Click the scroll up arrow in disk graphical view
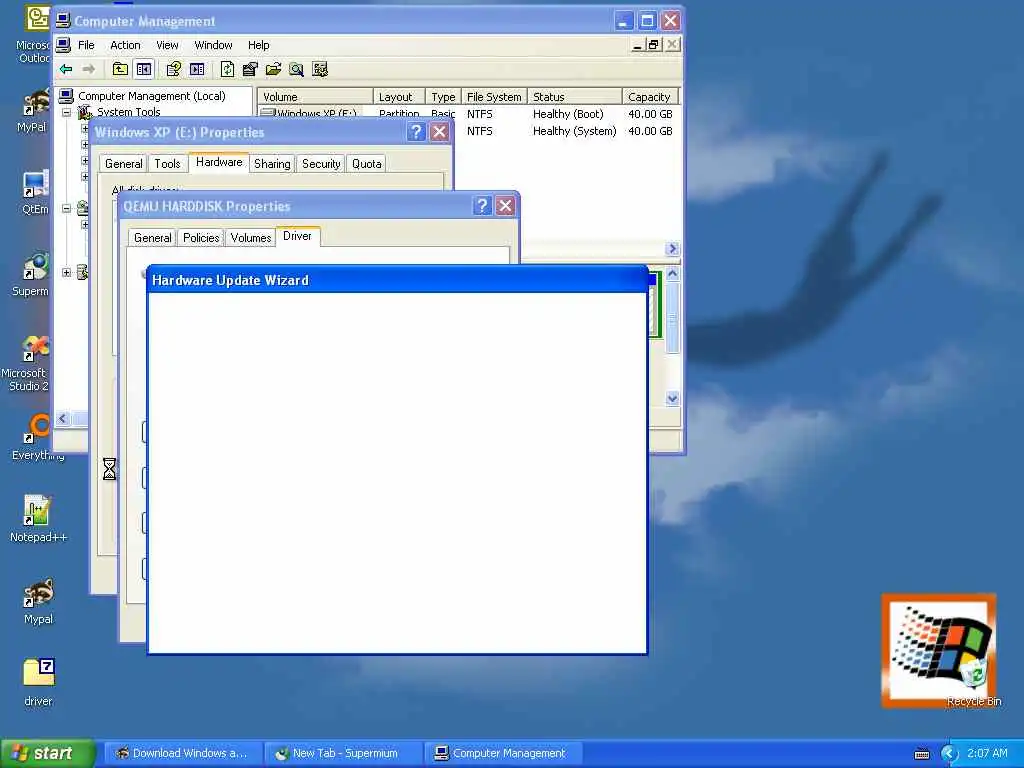 tap(672, 274)
